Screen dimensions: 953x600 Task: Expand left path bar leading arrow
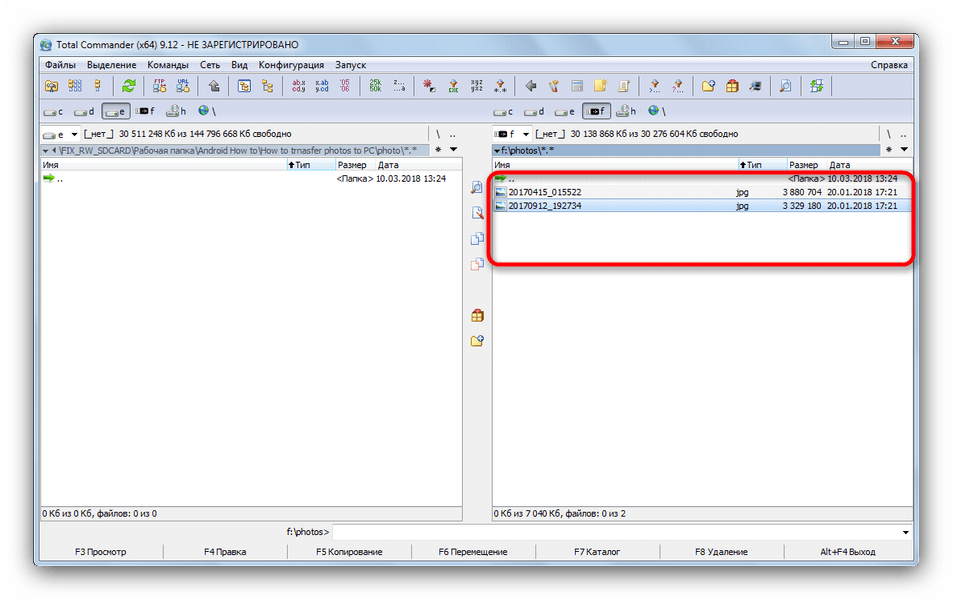coord(46,150)
